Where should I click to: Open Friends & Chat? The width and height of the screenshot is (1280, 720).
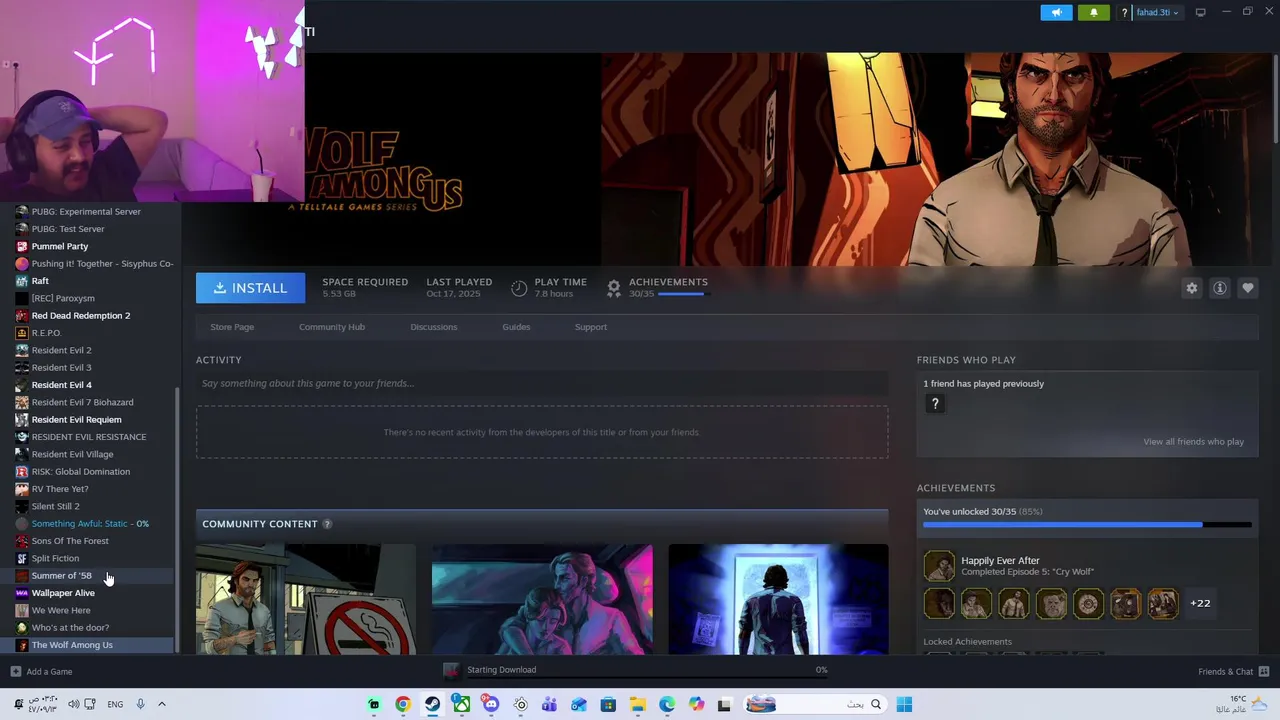click(1233, 672)
